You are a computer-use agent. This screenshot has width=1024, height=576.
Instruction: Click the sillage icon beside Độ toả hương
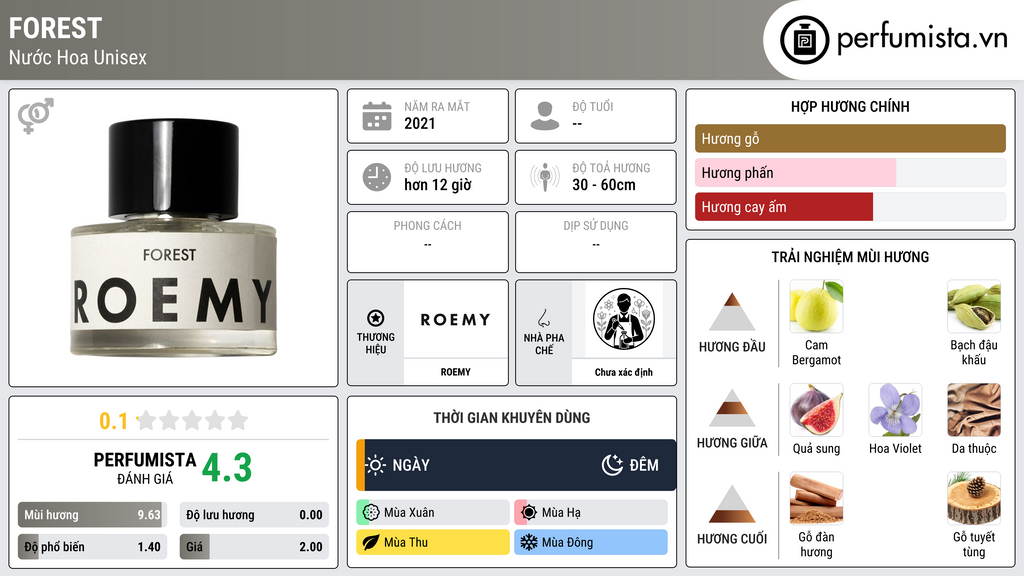click(x=545, y=177)
